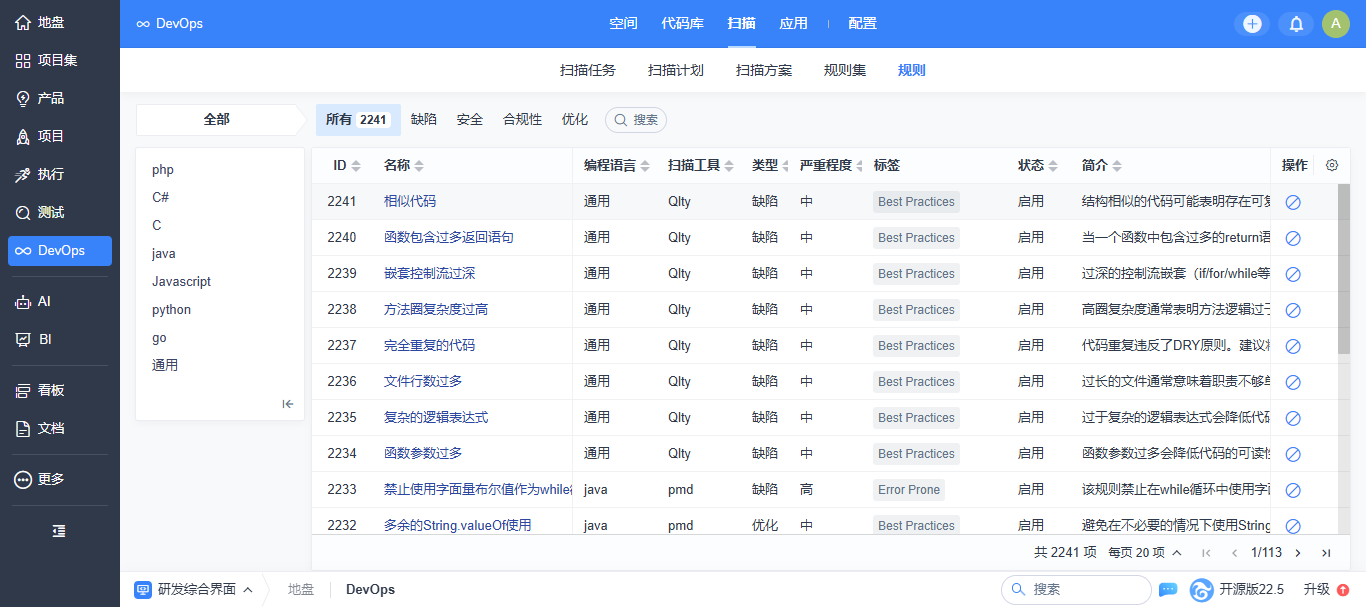This screenshot has height=607, width=1366.
Task: Collapse the left navigation menu
Action: click(x=59, y=530)
